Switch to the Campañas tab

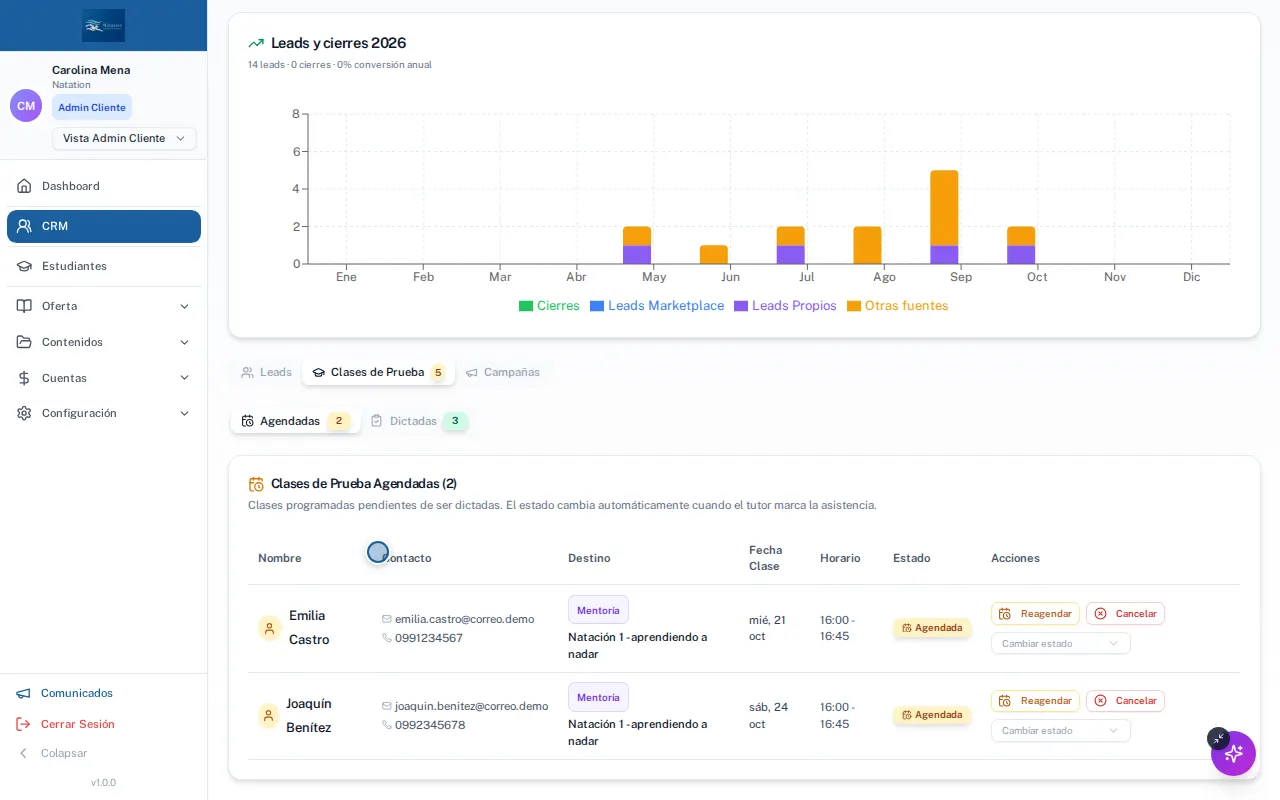click(503, 372)
